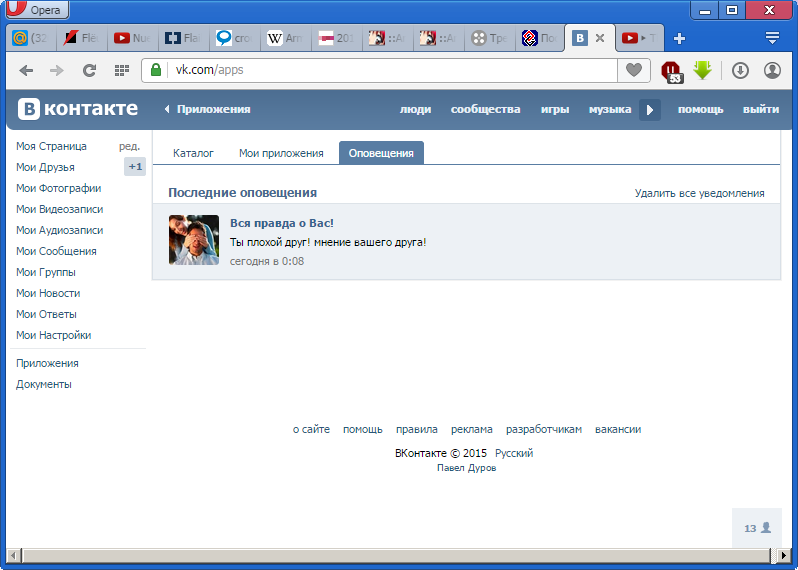
Task: Click the ВКонтакте logo
Action: pyautogui.click(x=78, y=109)
